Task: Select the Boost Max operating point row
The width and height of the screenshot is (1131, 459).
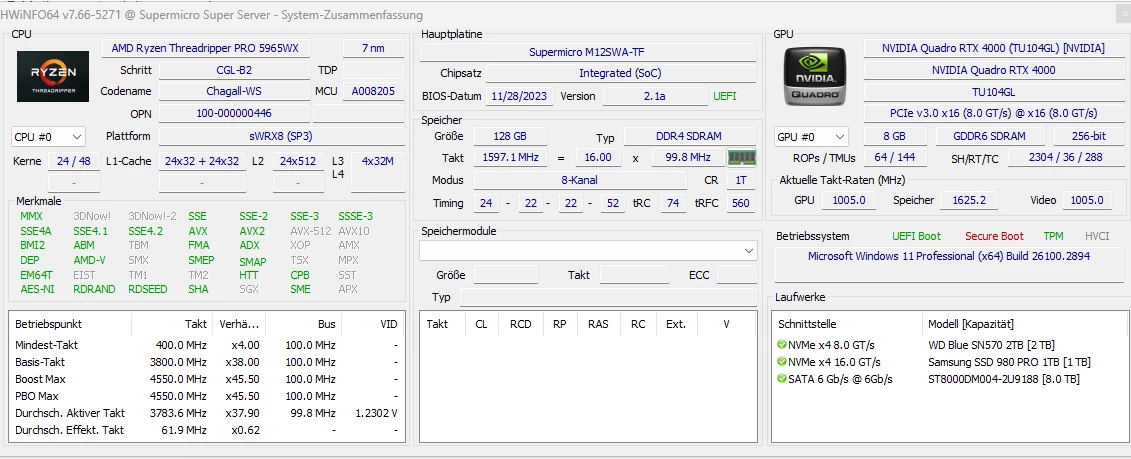Action: coord(206,379)
